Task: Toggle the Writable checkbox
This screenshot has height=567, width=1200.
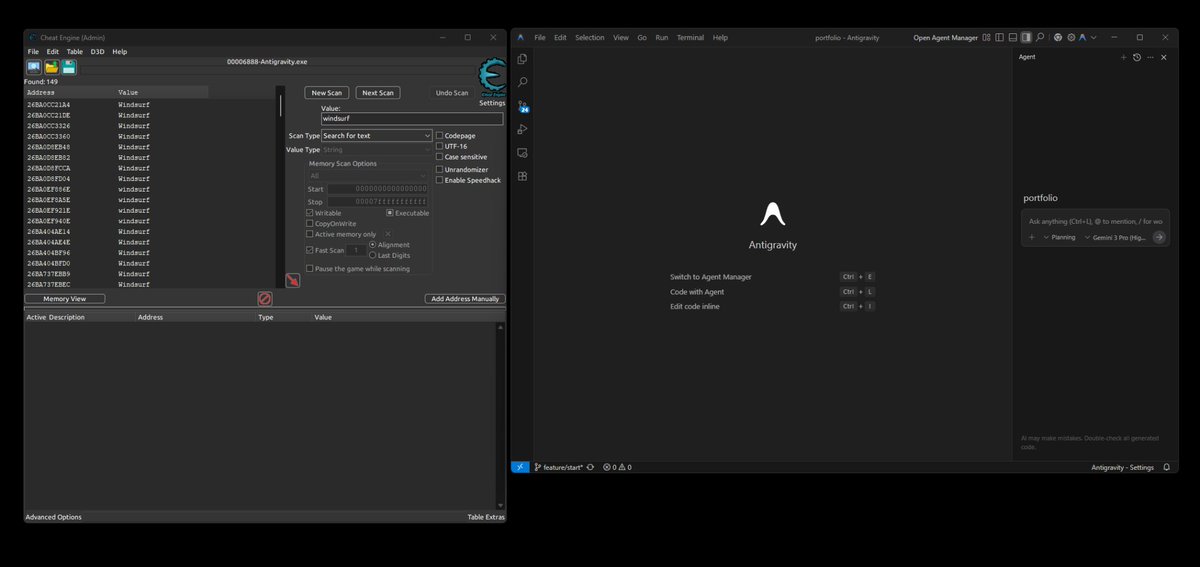Action: tap(310, 213)
